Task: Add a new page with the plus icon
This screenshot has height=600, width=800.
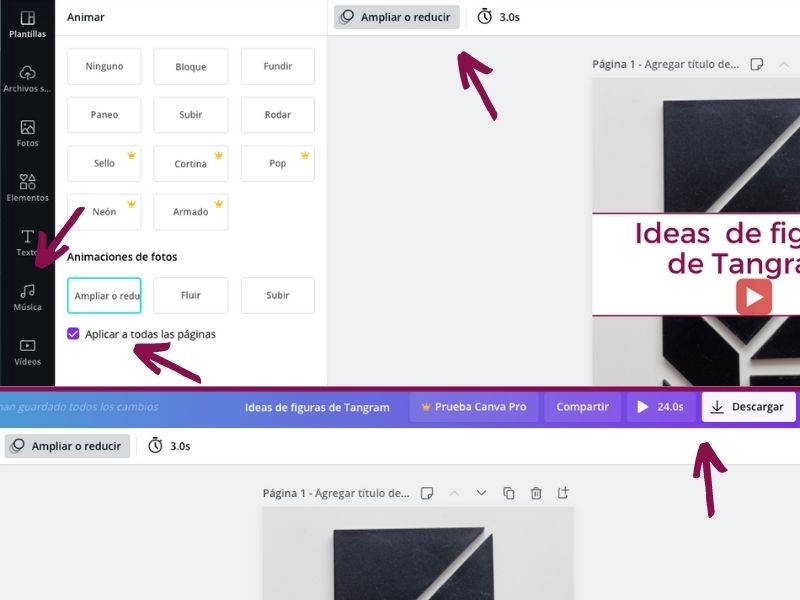Action: click(x=562, y=492)
